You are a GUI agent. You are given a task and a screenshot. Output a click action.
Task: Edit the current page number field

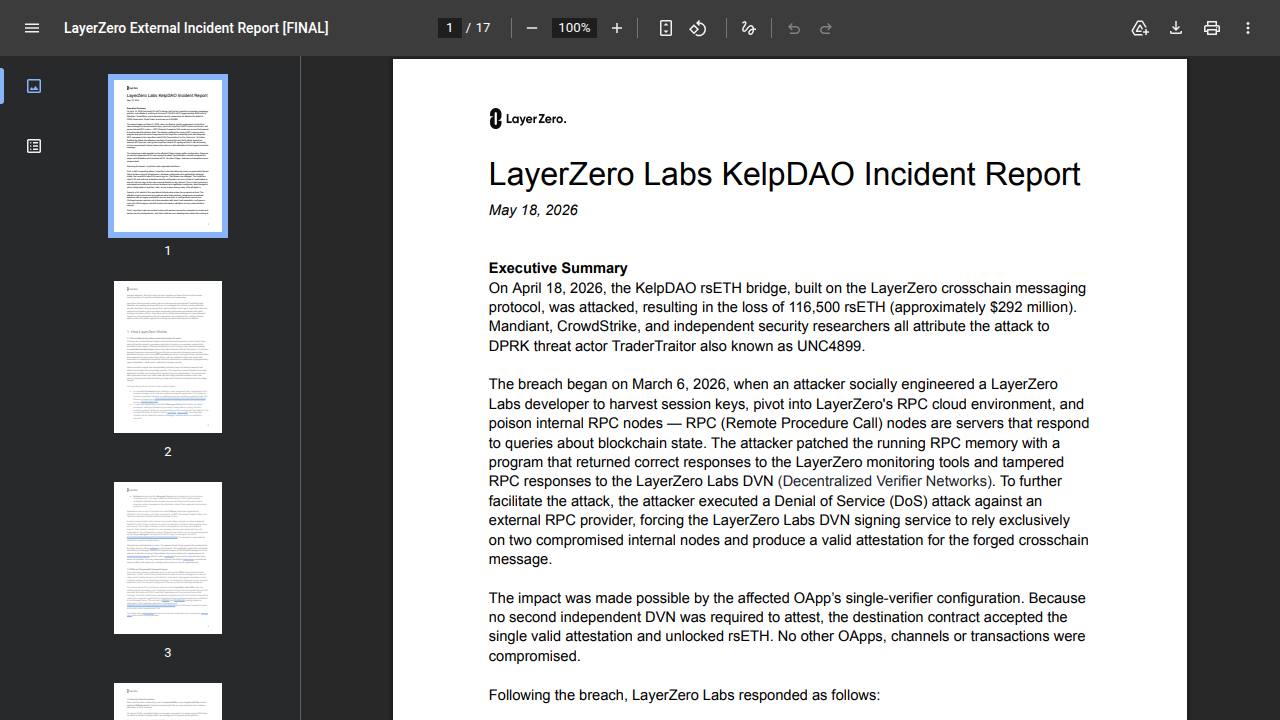point(450,28)
